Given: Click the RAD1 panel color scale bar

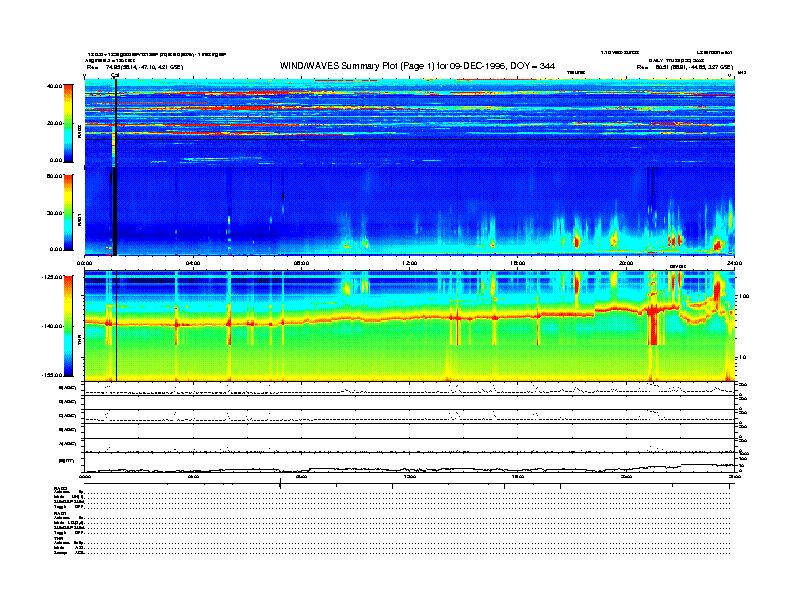Looking at the screenshot, I should pos(68,212).
